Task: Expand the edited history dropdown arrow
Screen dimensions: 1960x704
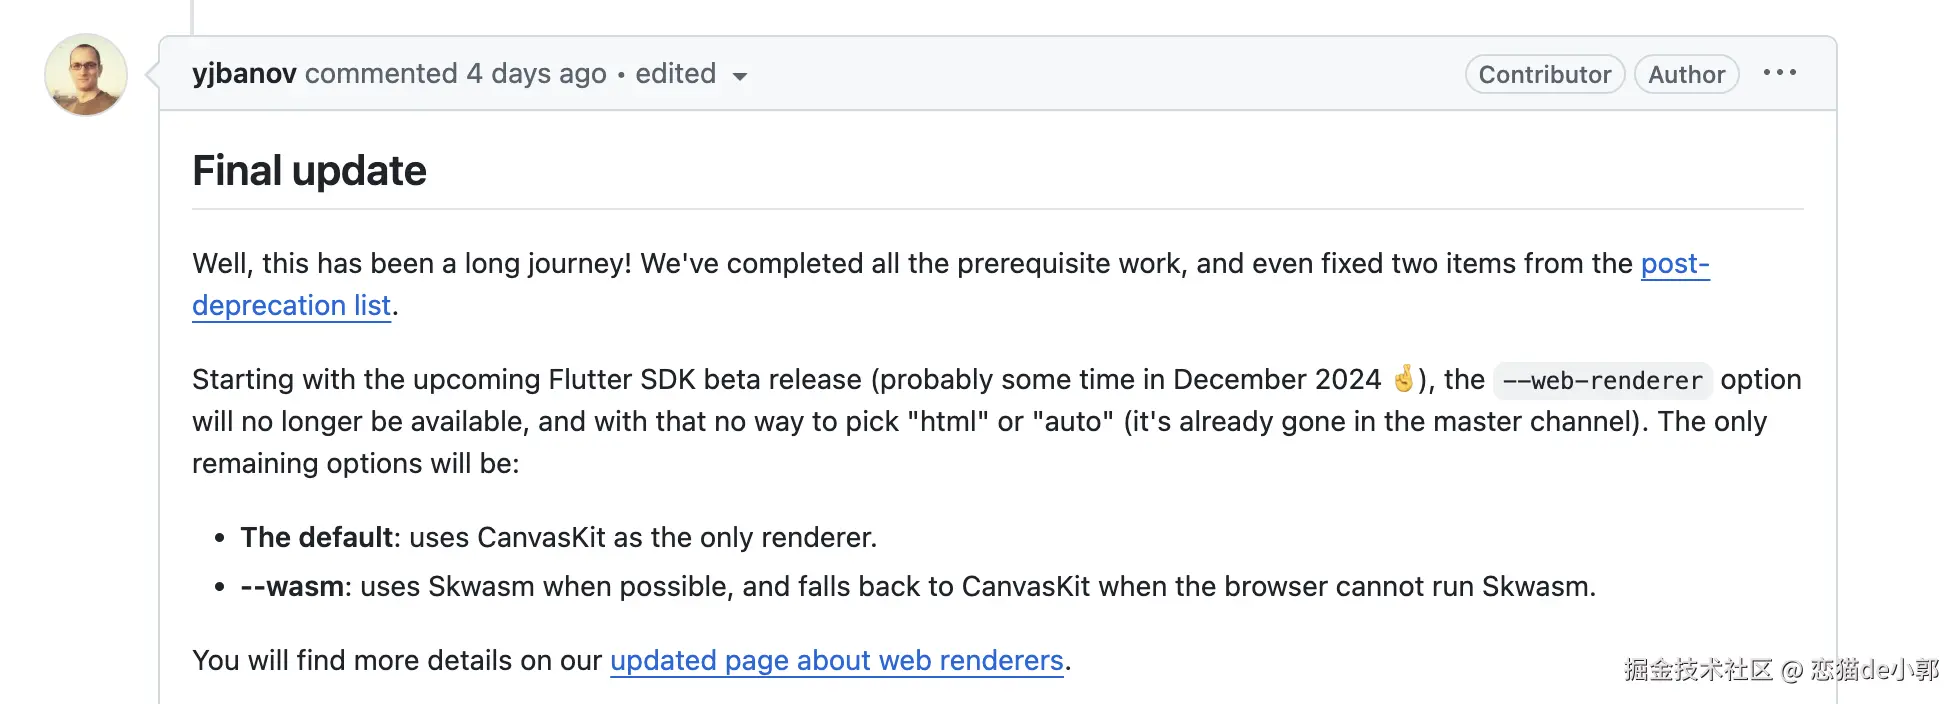Action: click(740, 76)
